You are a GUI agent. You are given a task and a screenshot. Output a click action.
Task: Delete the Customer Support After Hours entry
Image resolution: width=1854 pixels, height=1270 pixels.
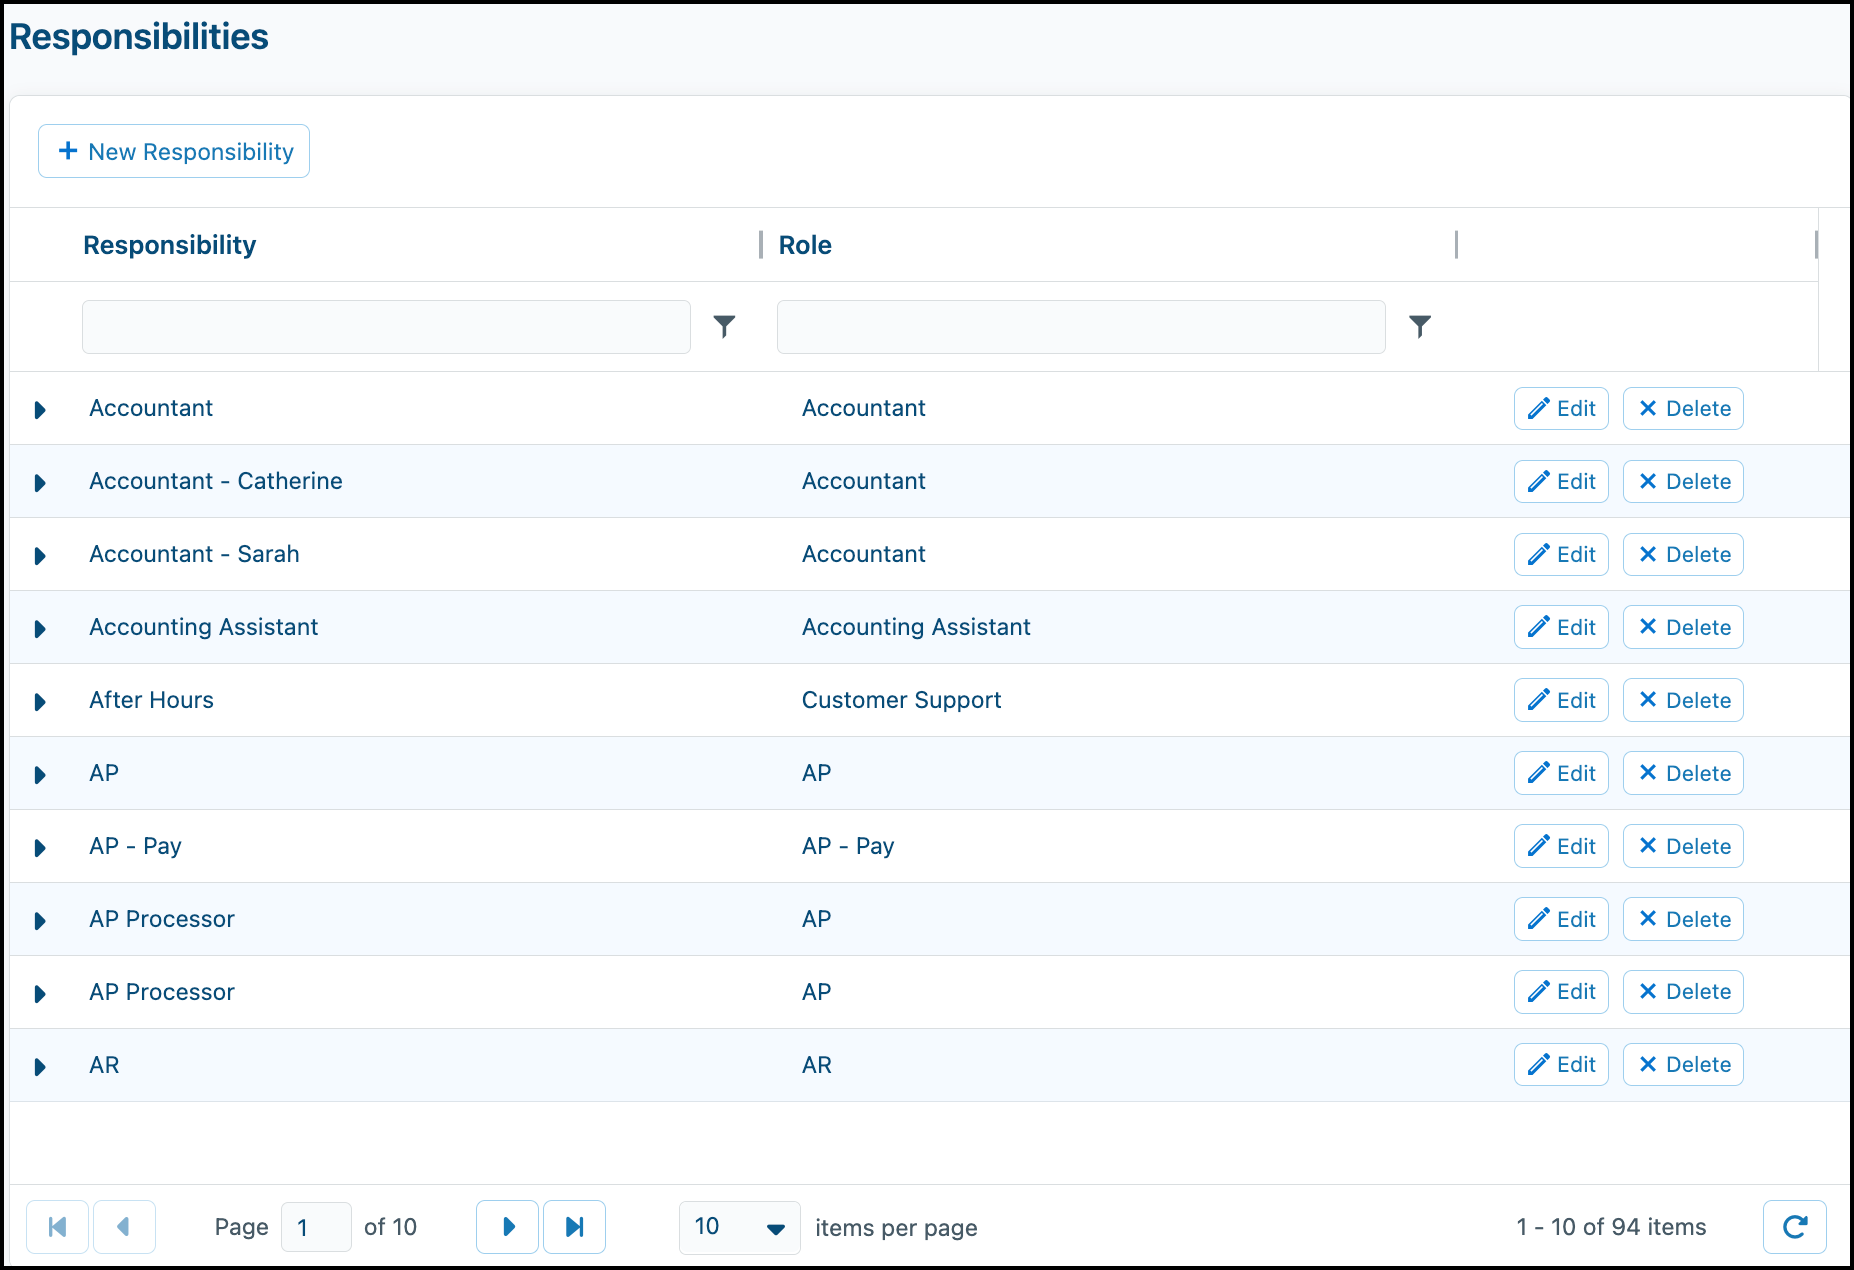click(1683, 700)
